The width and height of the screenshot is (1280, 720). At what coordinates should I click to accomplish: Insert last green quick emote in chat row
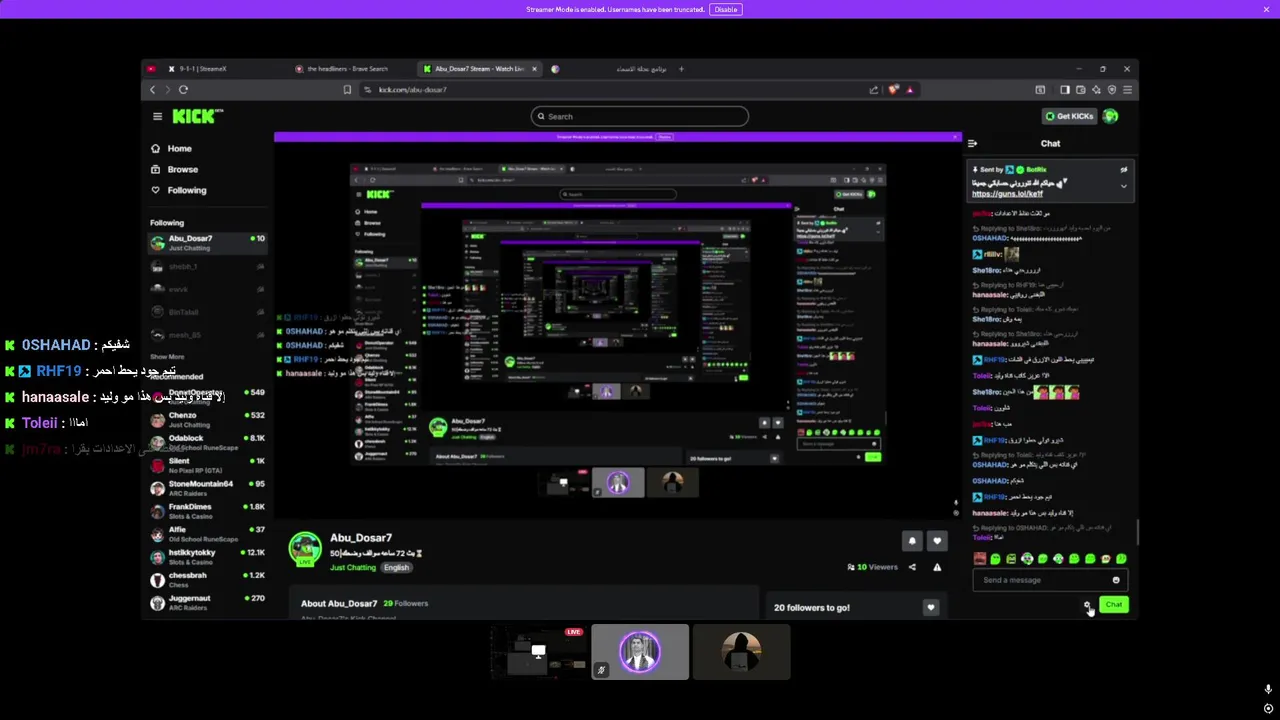click(1121, 559)
